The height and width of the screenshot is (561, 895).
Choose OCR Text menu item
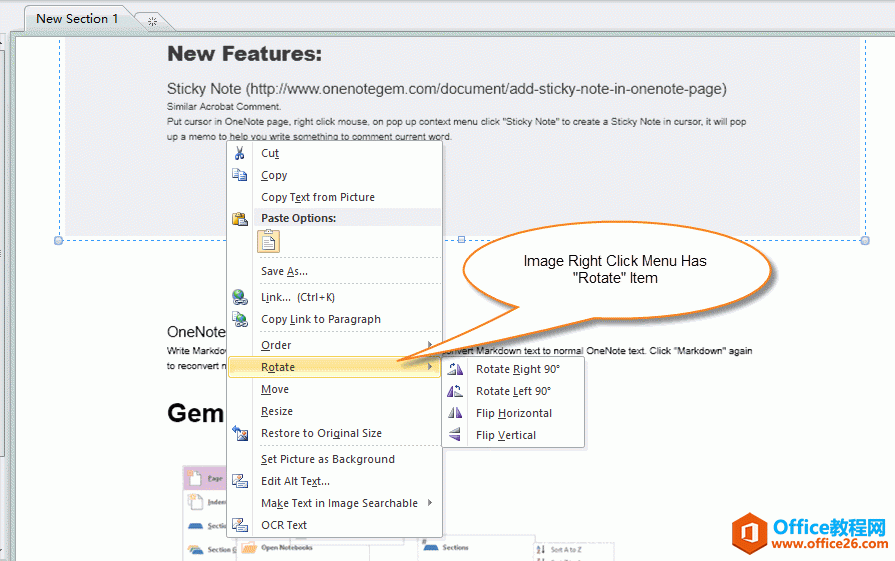tap(335, 525)
